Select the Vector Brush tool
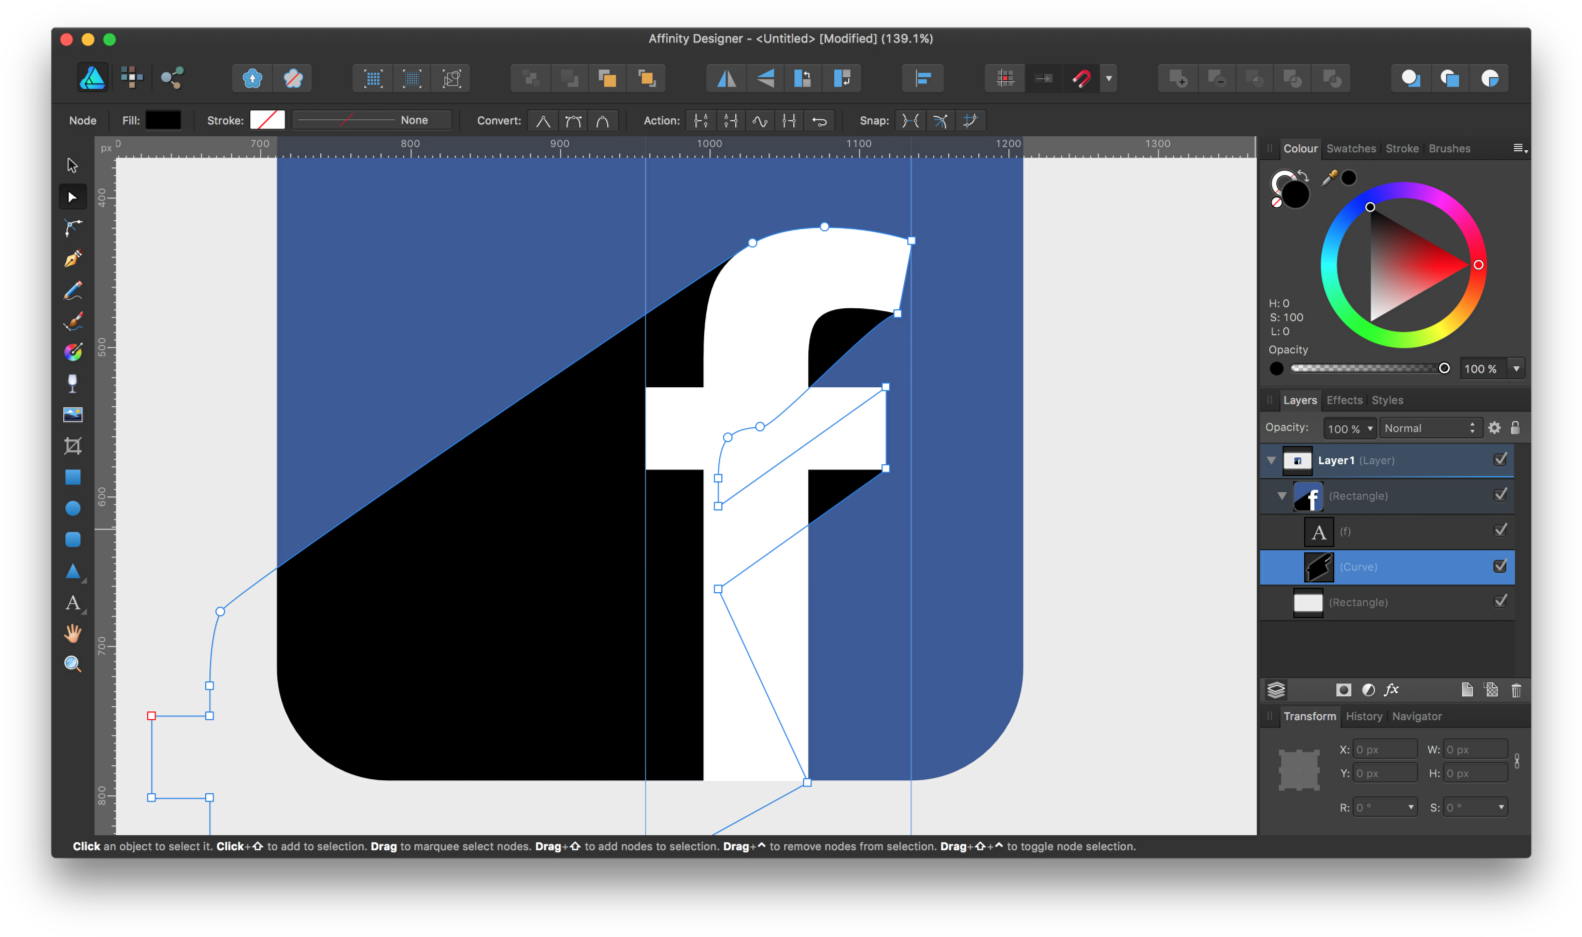1582x937 pixels. [x=72, y=321]
